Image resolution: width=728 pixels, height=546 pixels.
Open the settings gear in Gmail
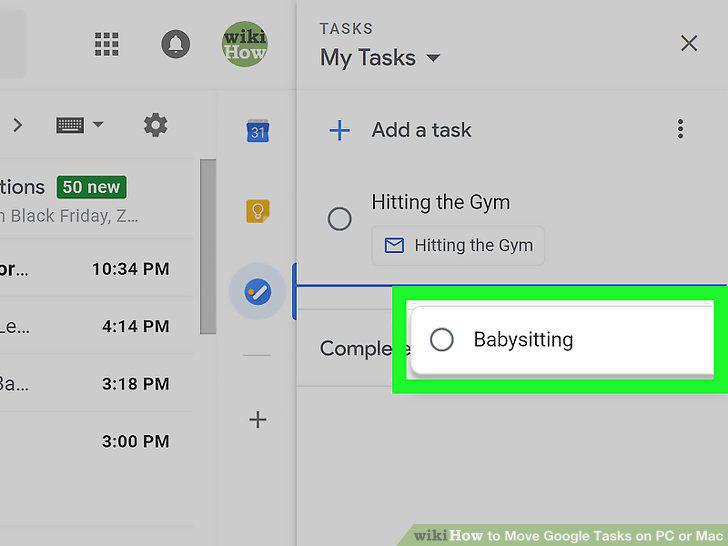156,125
